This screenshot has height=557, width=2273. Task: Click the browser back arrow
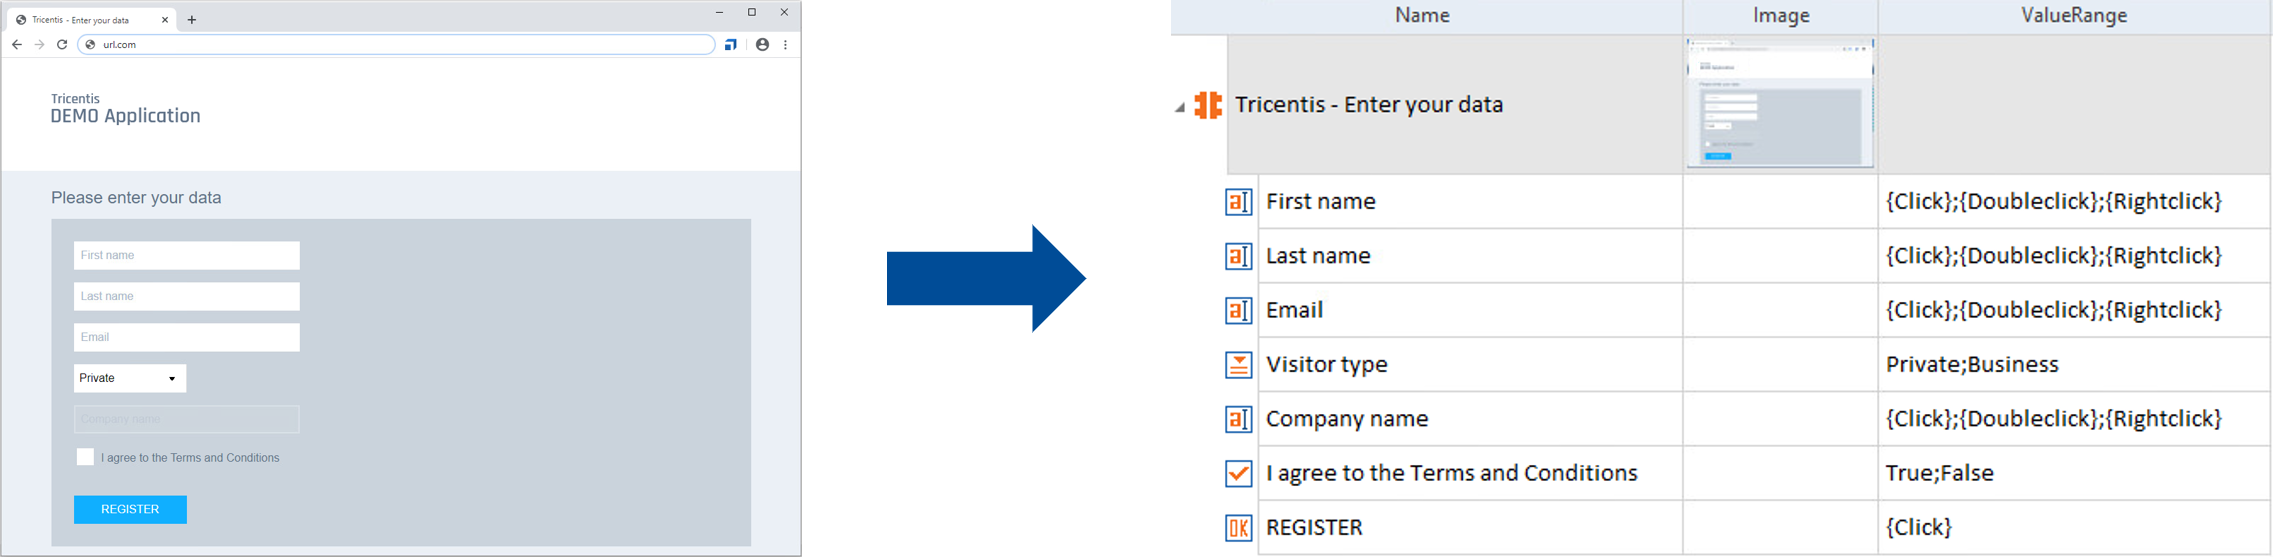17,45
